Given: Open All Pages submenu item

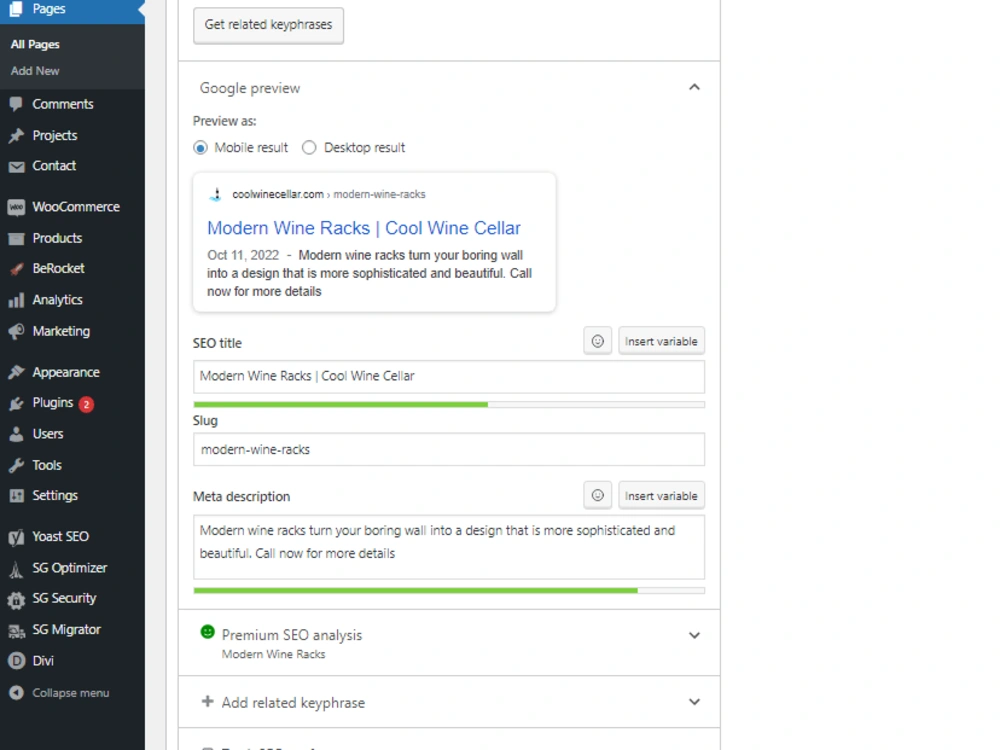Looking at the screenshot, I should 35,45.
